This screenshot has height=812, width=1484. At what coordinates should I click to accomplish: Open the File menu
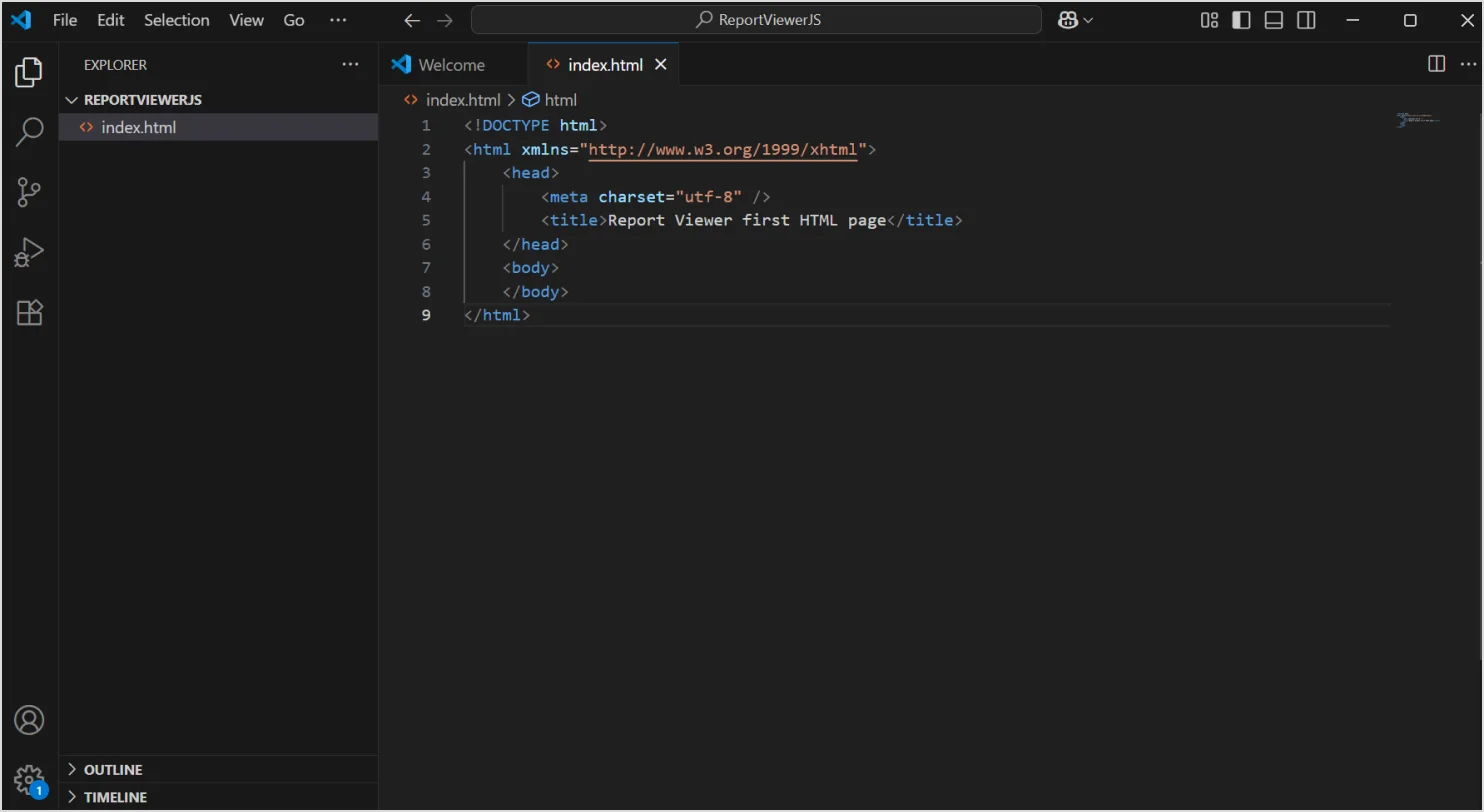click(64, 20)
